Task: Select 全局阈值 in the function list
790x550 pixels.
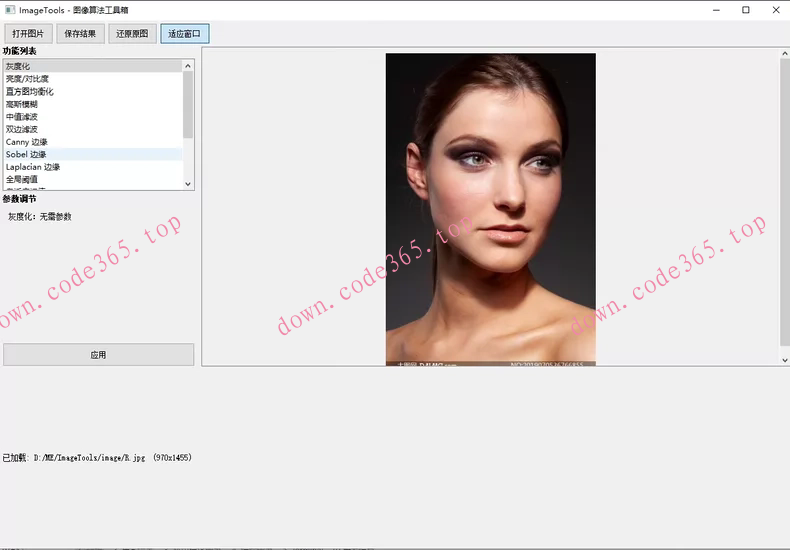Action: click(x=22, y=180)
